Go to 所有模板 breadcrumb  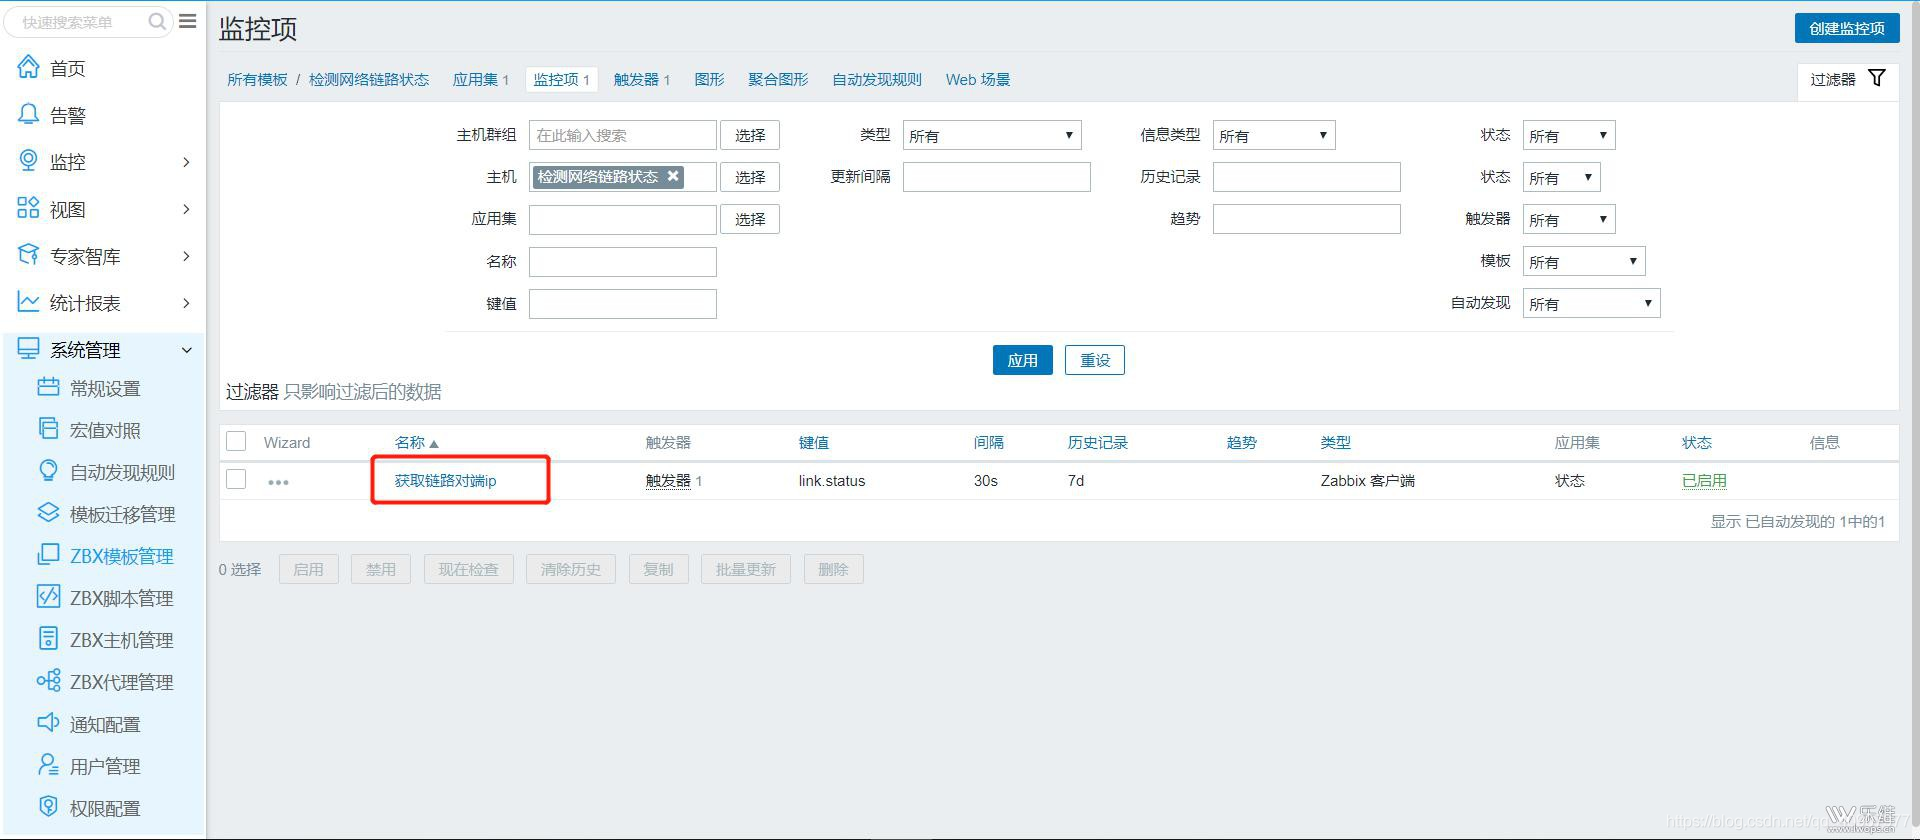(x=257, y=79)
